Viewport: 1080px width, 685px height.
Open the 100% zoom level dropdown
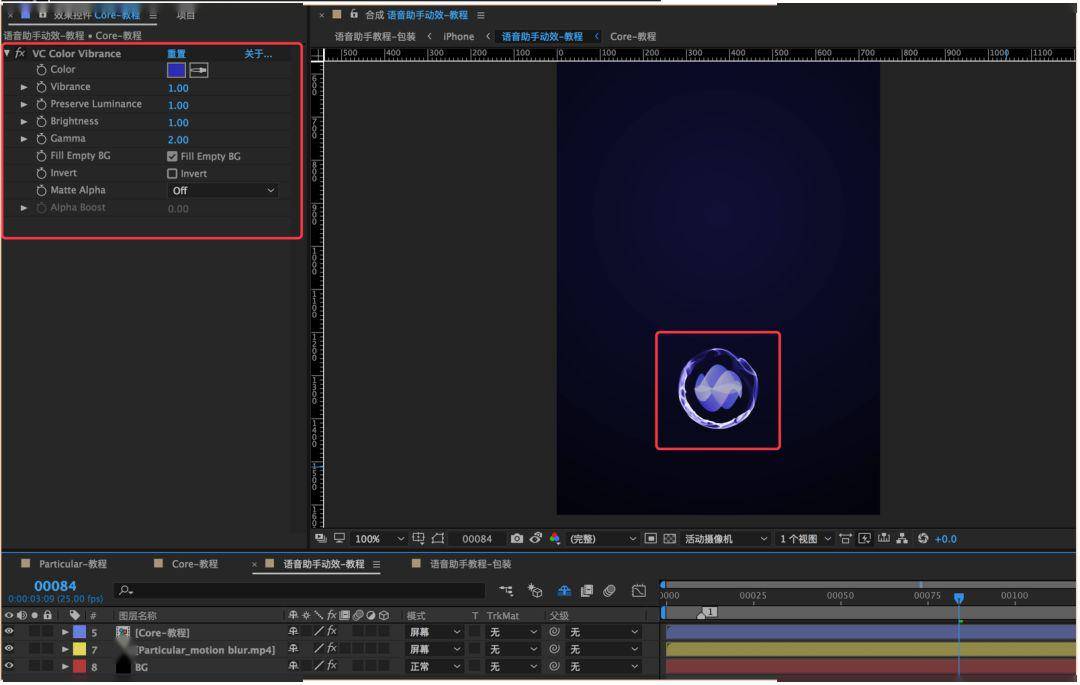coord(378,538)
